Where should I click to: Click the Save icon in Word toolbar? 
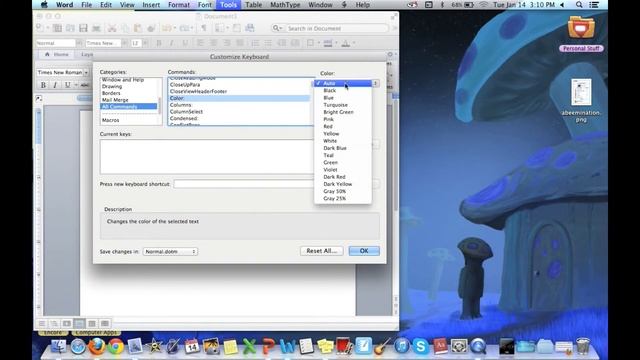point(83,28)
